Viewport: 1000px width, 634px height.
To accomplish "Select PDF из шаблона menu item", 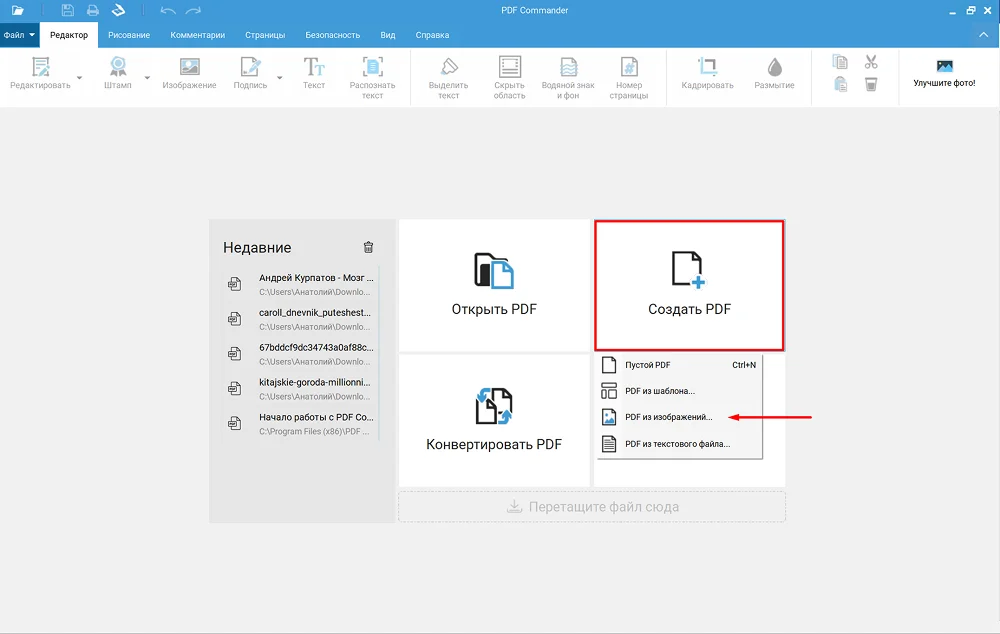I will [x=680, y=391].
